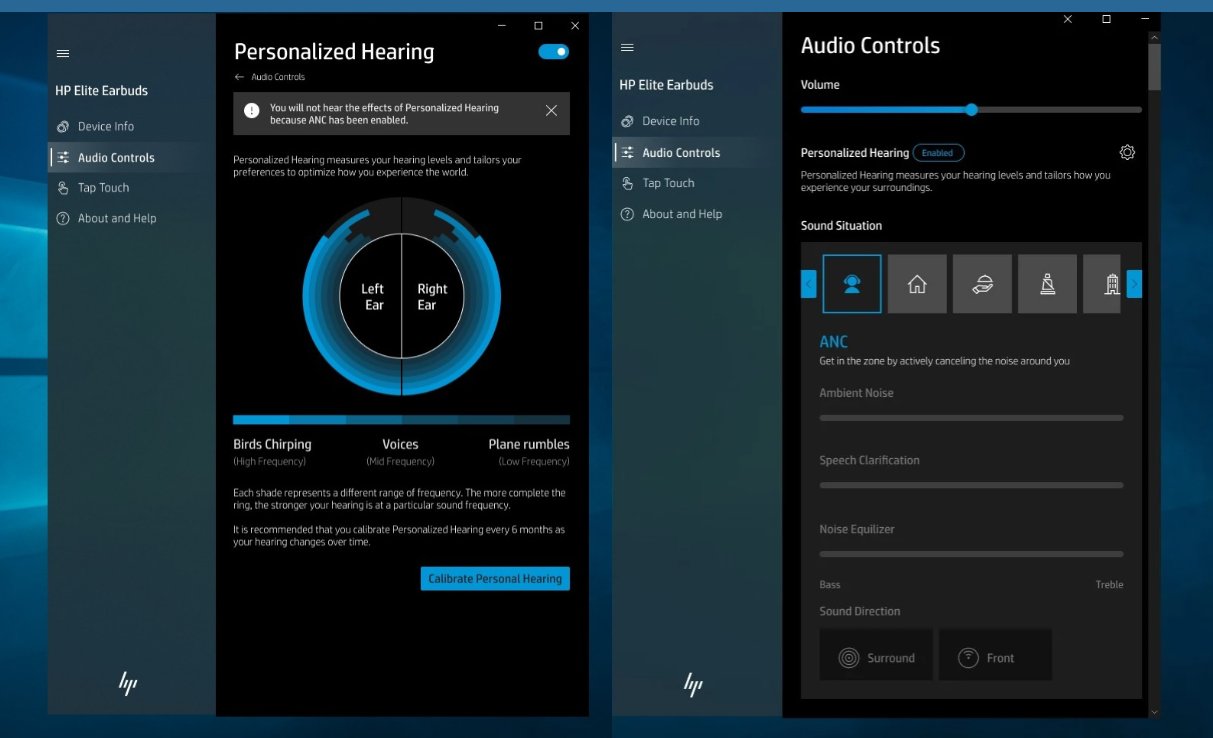The width and height of the screenshot is (1213, 738).
Task: Maximize the Personalized Hearing window
Action: pyautogui.click(x=538, y=25)
